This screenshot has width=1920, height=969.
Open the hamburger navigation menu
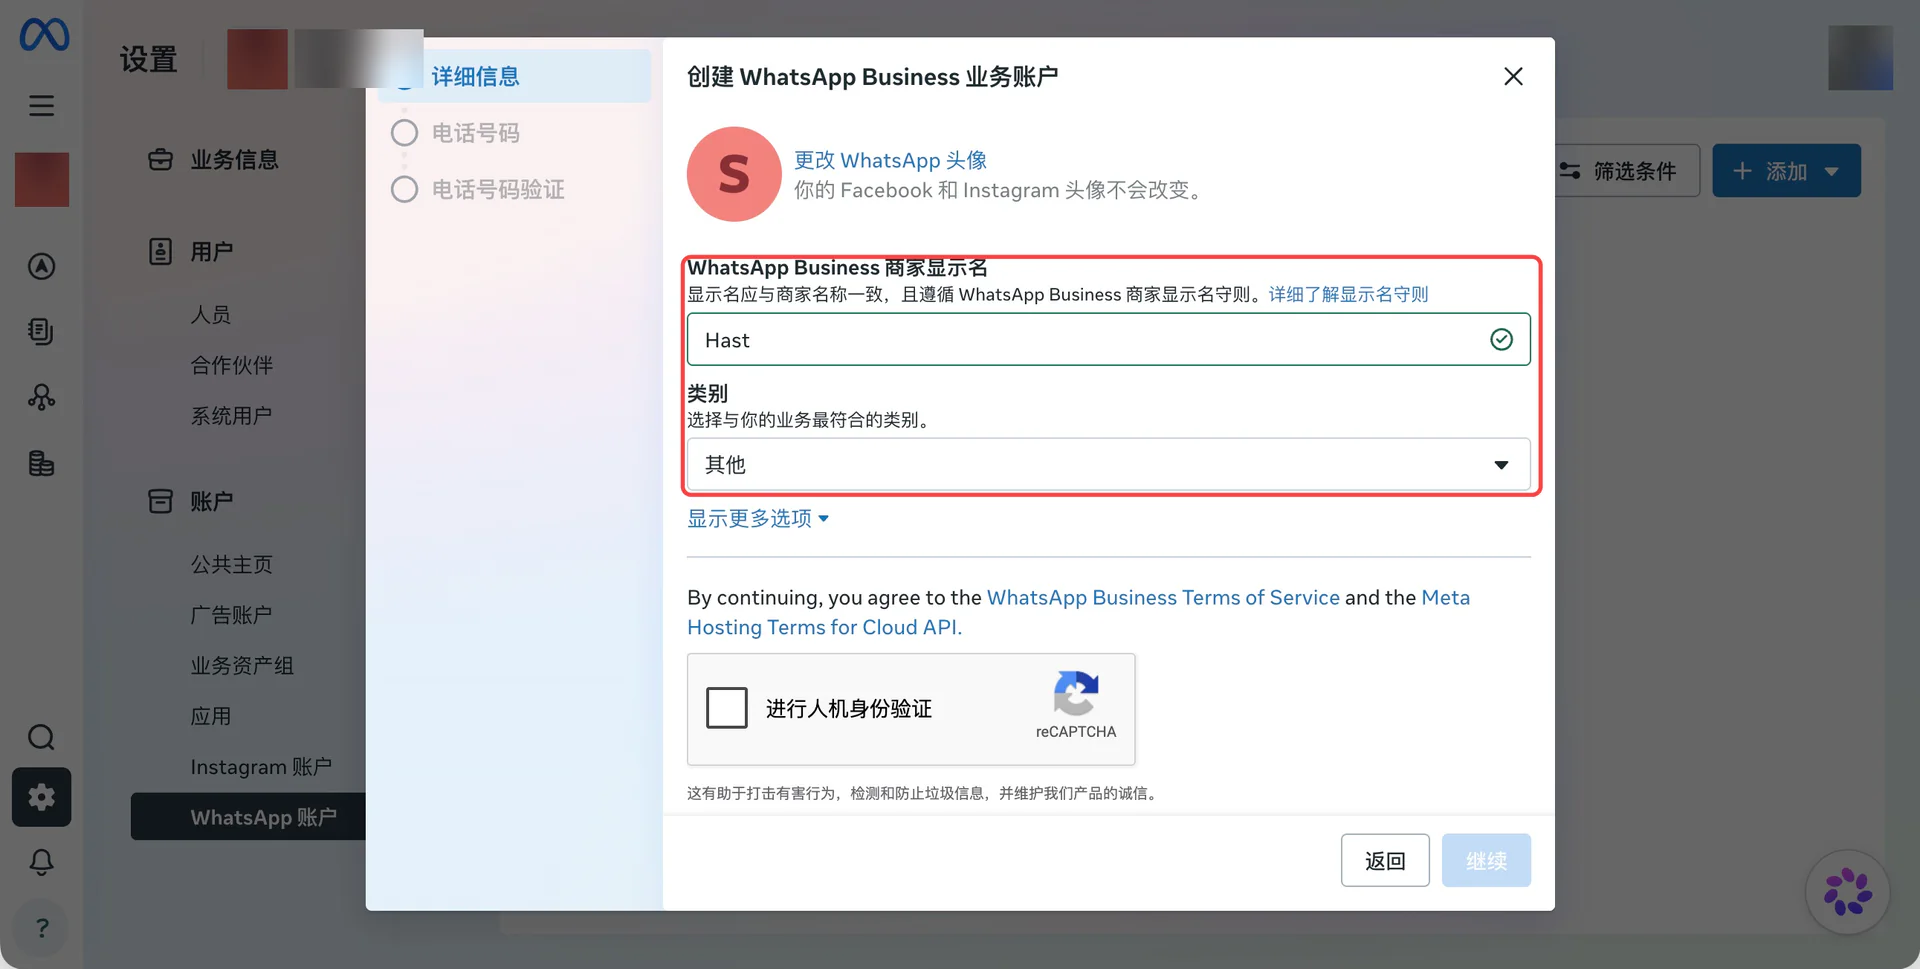tap(41, 105)
